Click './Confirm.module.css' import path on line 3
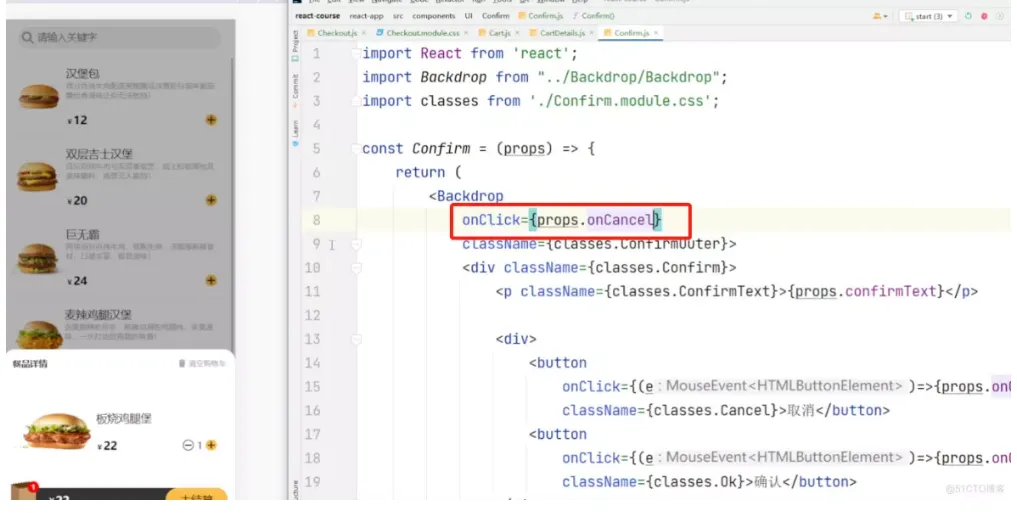Viewport: 1017px width, 513px height. tap(620, 101)
